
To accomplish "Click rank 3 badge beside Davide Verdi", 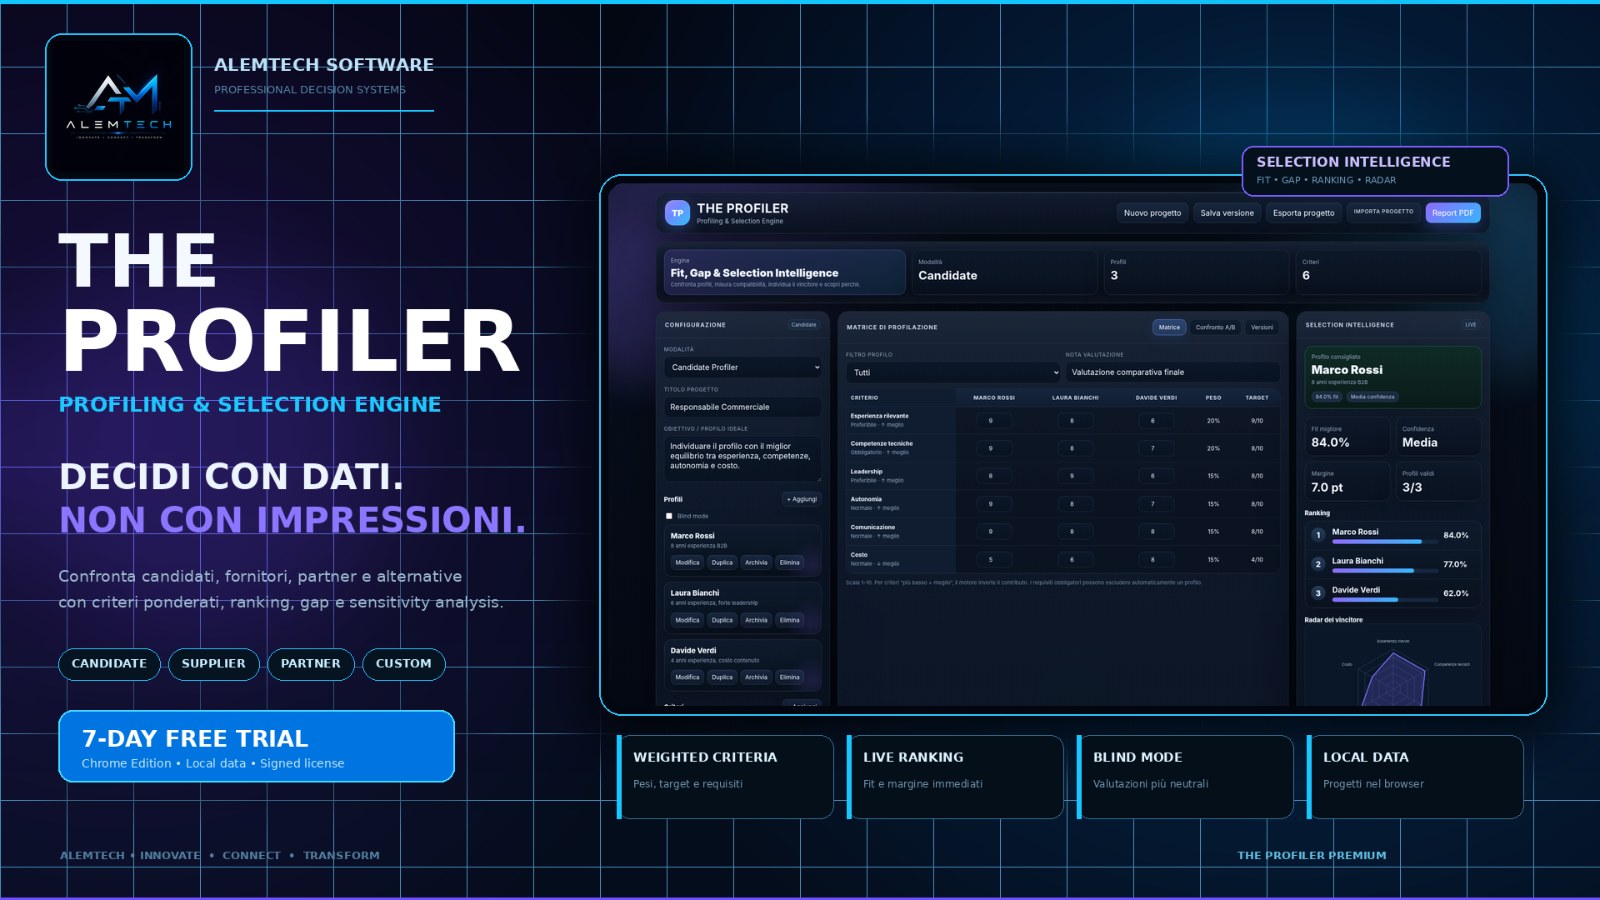I will tap(1318, 593).
